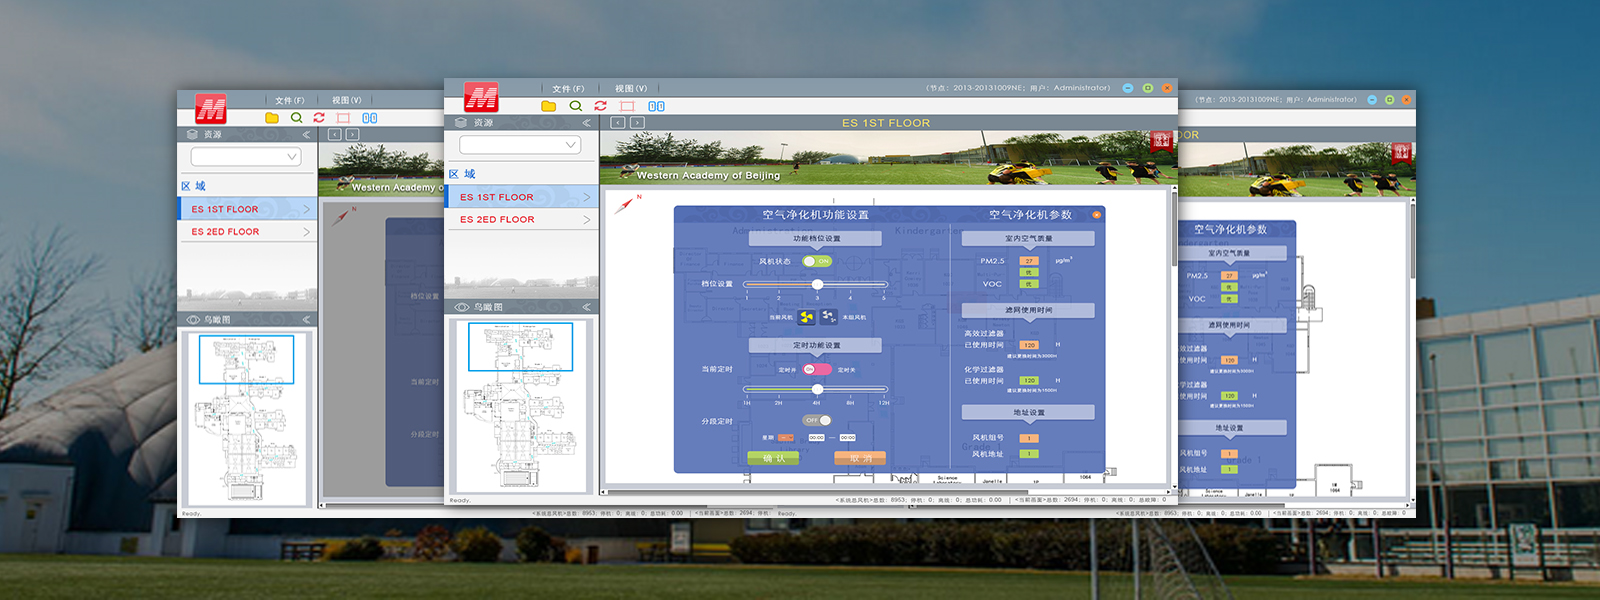Click the yellow folder icon in front window
This screenshot has width=1600, height=600.
click(548, 106)
